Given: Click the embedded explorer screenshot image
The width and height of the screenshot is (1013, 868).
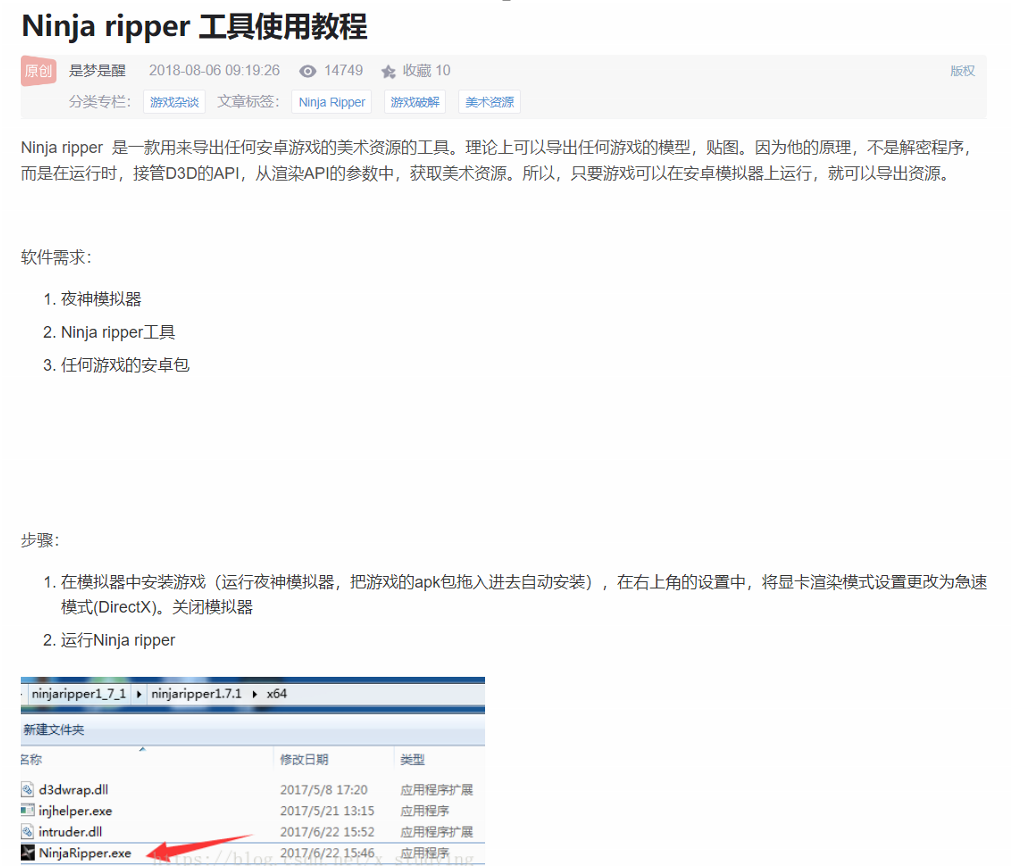Looking at the screenshot, I should click(253, 770).
